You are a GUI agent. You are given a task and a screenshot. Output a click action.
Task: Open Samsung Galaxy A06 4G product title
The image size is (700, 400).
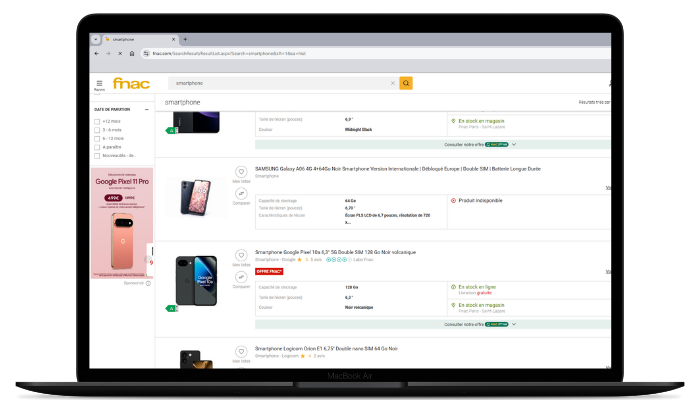pyautogui.click(x=398, y=169)
